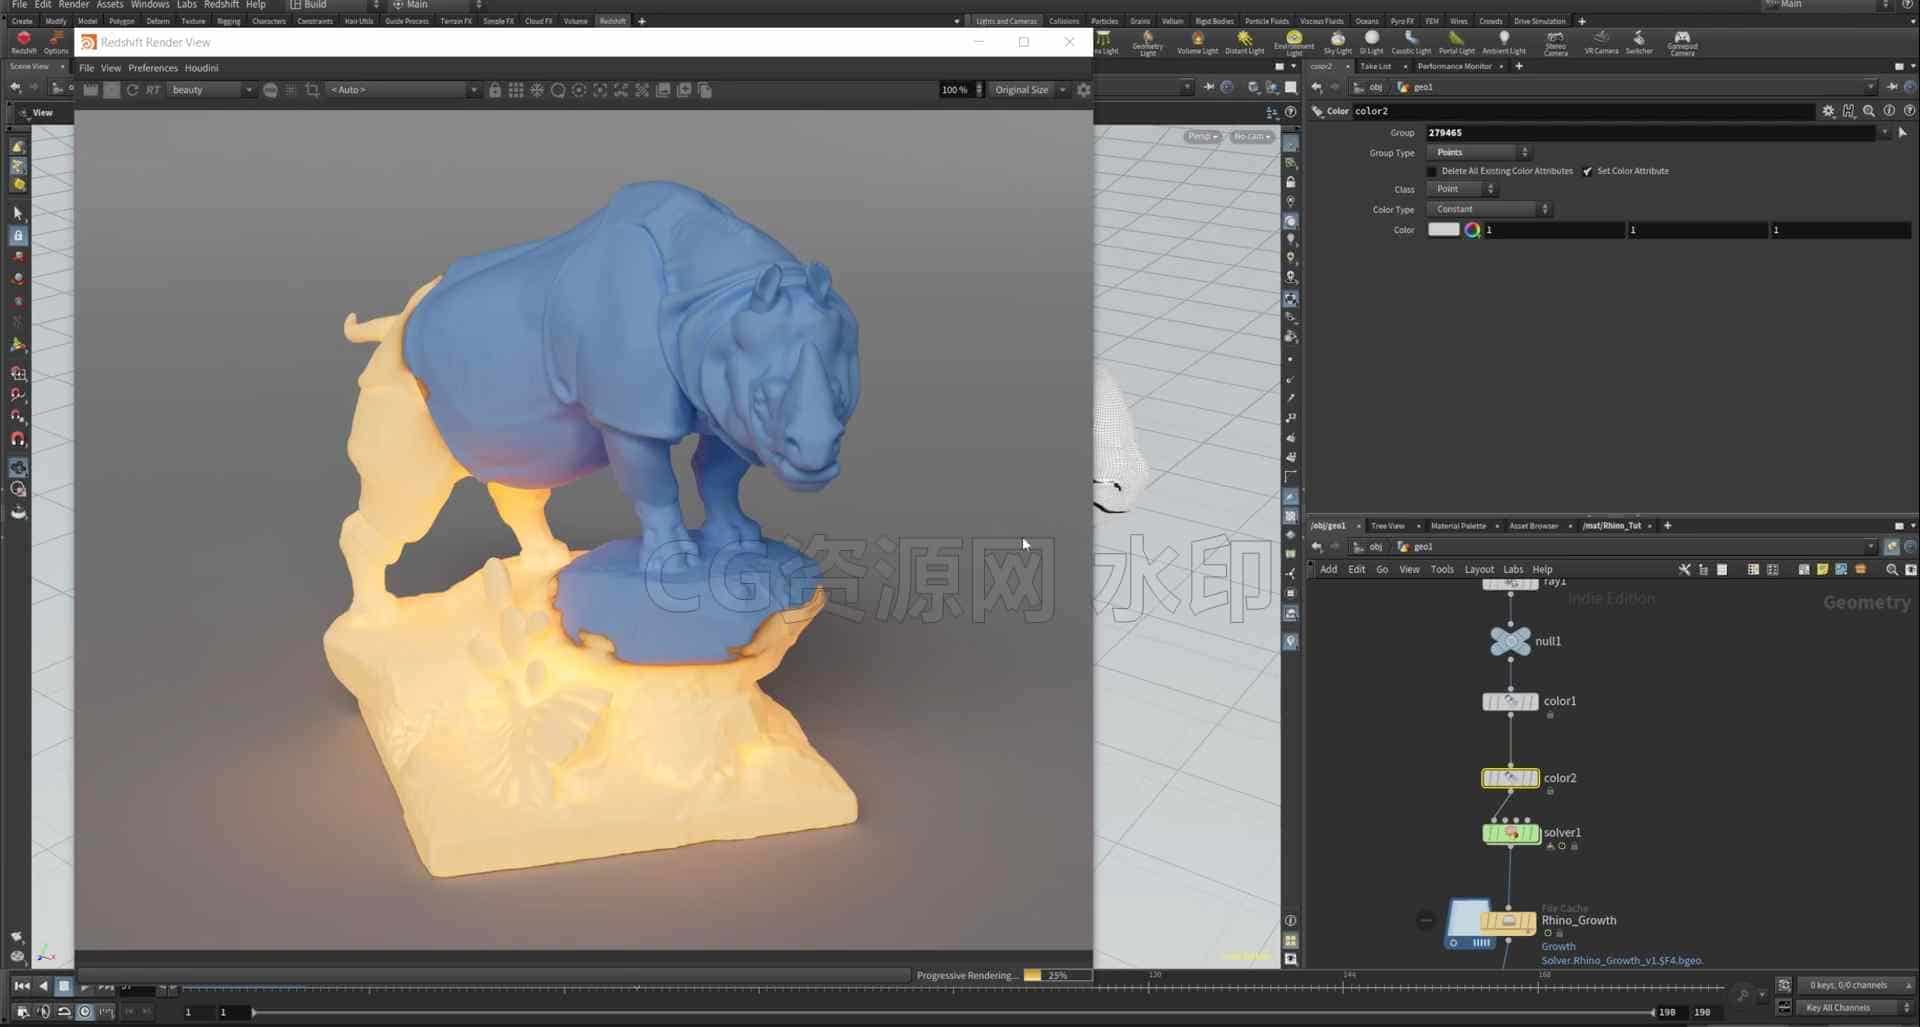Select the null1 node in network editor
Image resolution: width=1920 pixels, height=1027 pixels.
coord(1510,641)
